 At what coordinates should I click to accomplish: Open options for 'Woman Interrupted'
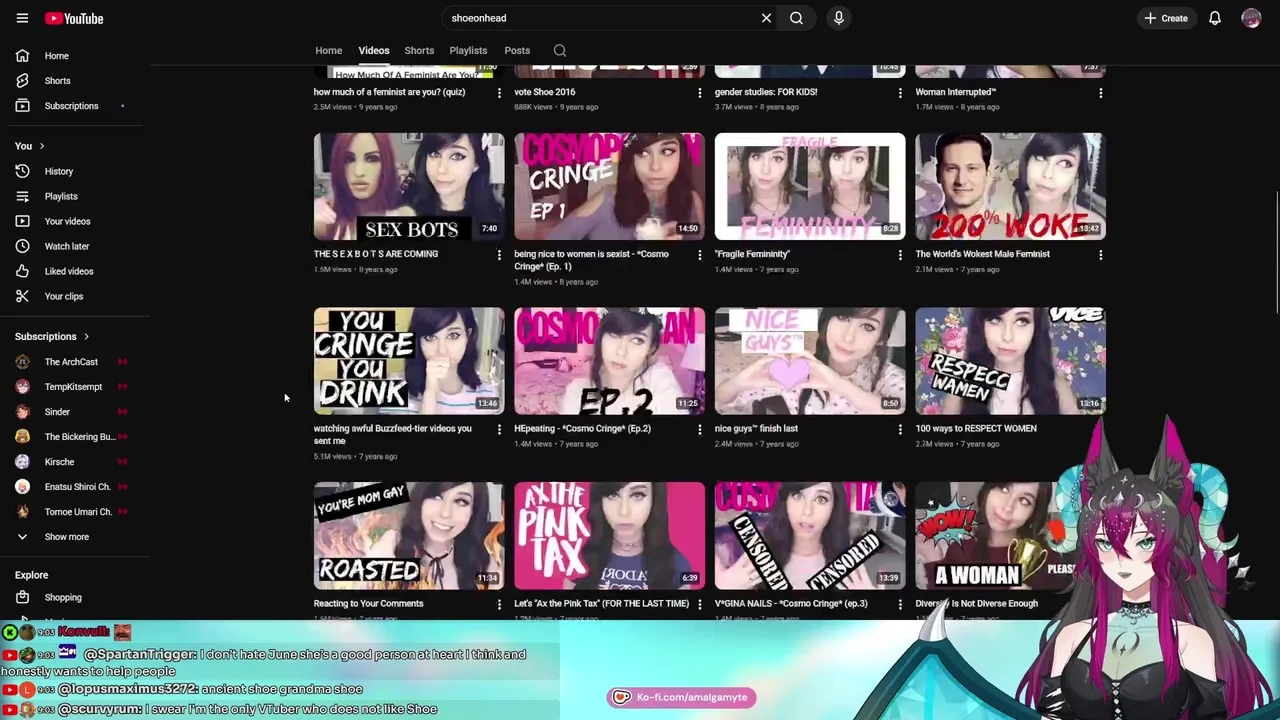pos(1100,93)
